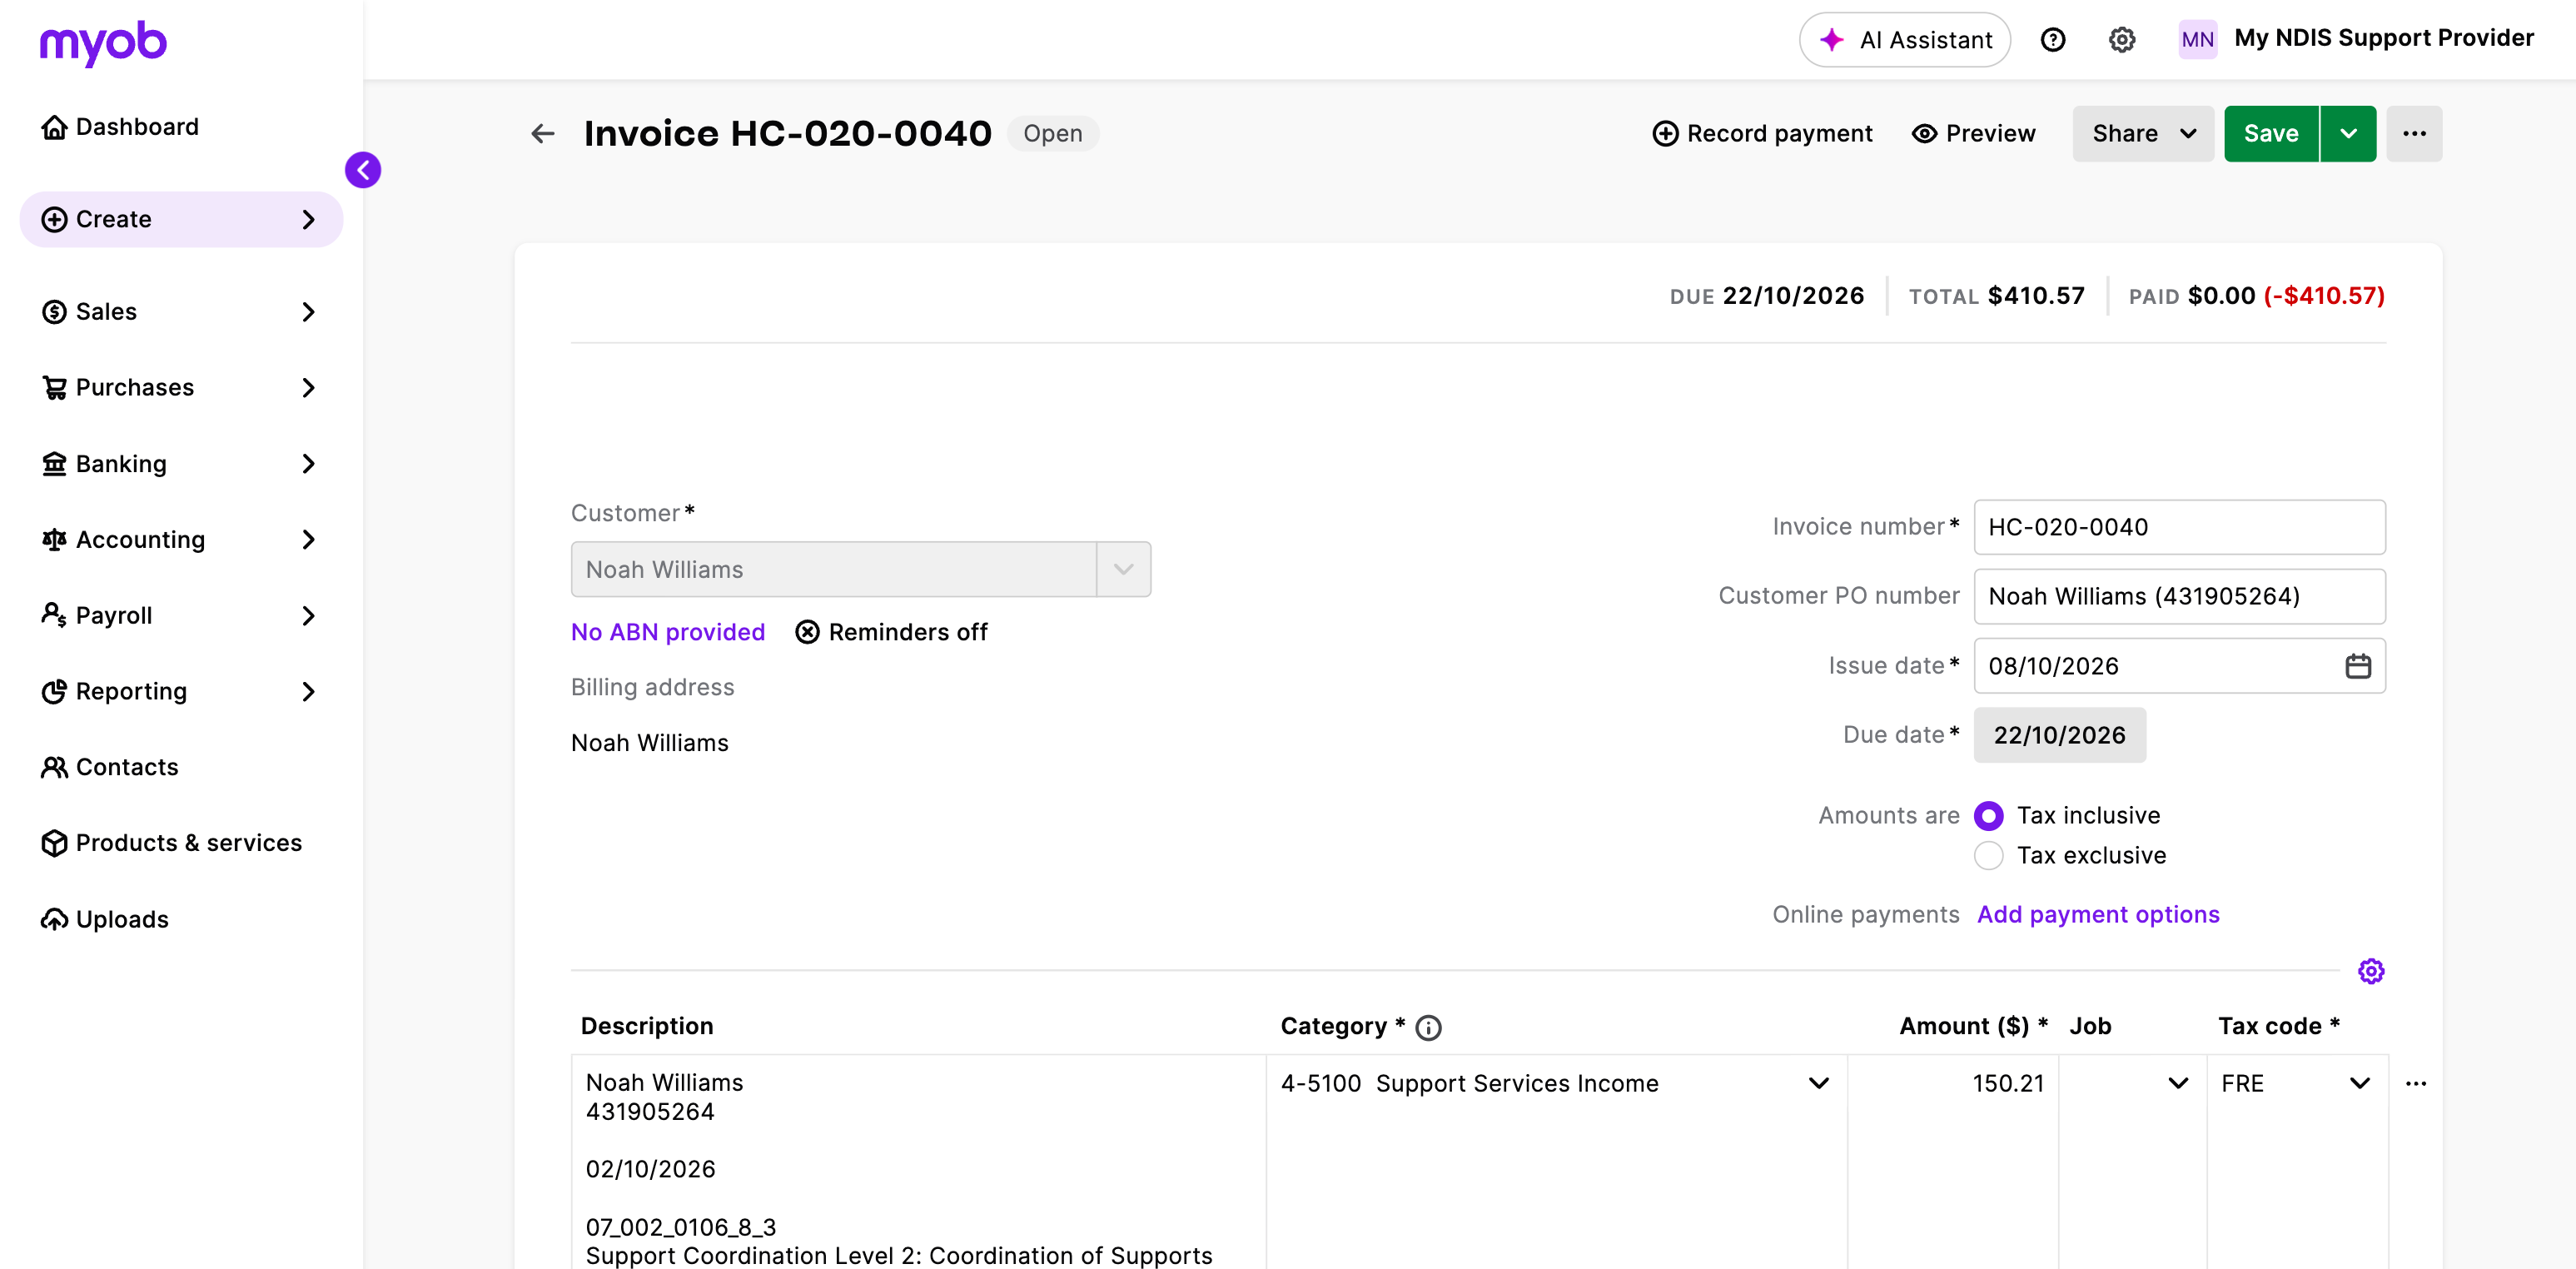
Task: Select Tax exclusive option
Action: tap(1989, 856)
